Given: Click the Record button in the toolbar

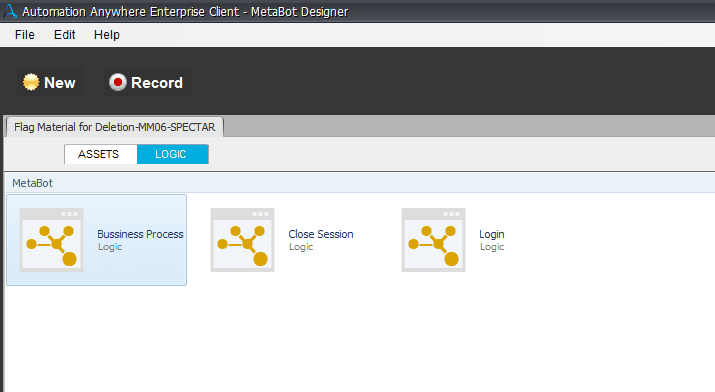Looking at the screenshot, I should click(147, 83).
